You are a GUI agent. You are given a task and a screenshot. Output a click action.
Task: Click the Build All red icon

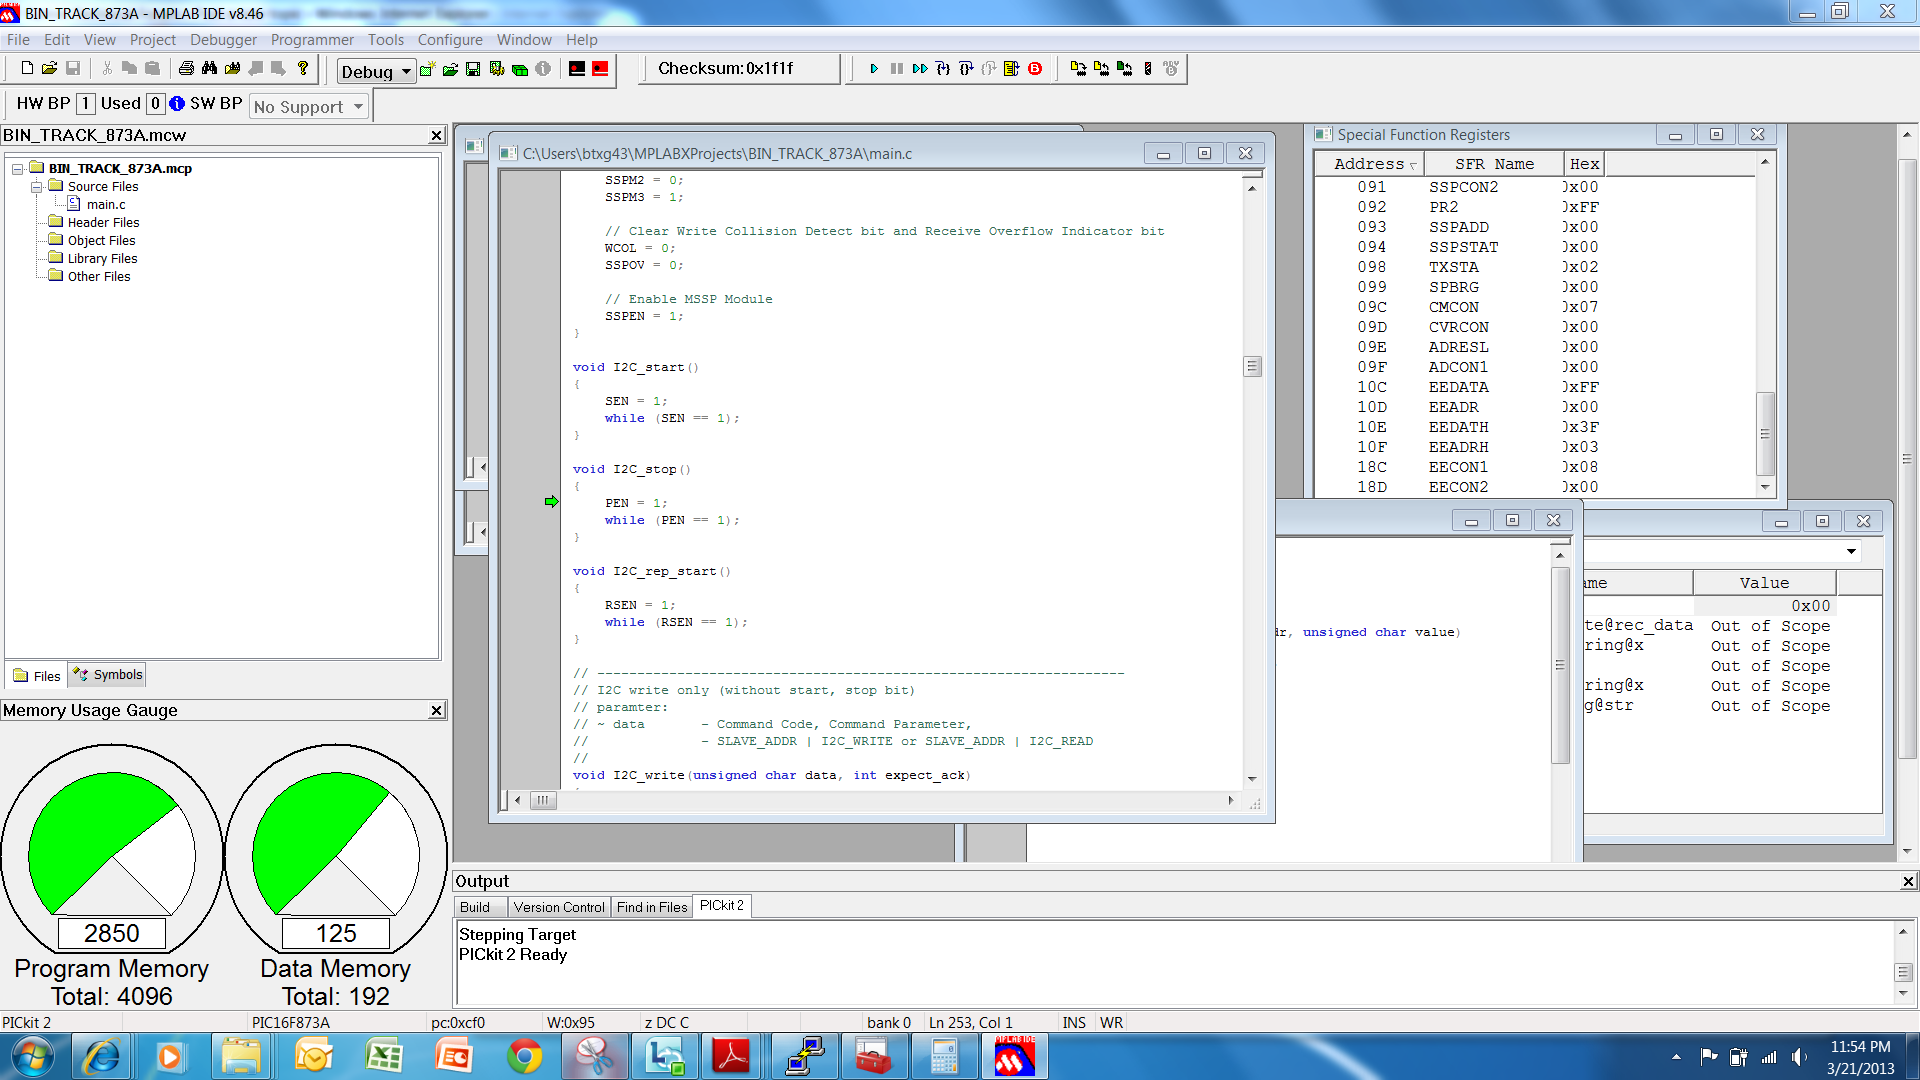[600, 69]
